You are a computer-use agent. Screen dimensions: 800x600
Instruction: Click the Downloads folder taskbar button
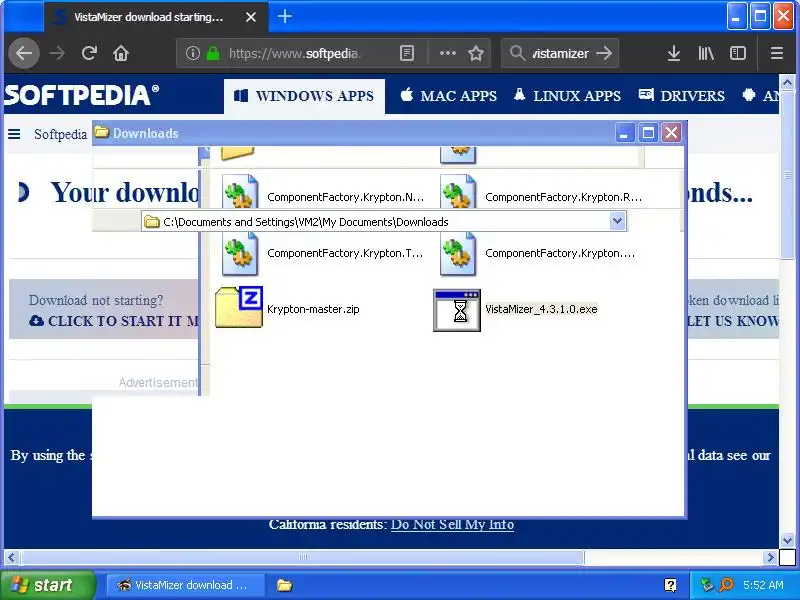click(x=284, y=585)
